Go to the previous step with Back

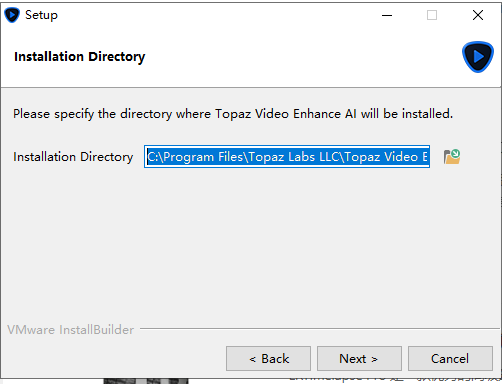coord(268,359)
